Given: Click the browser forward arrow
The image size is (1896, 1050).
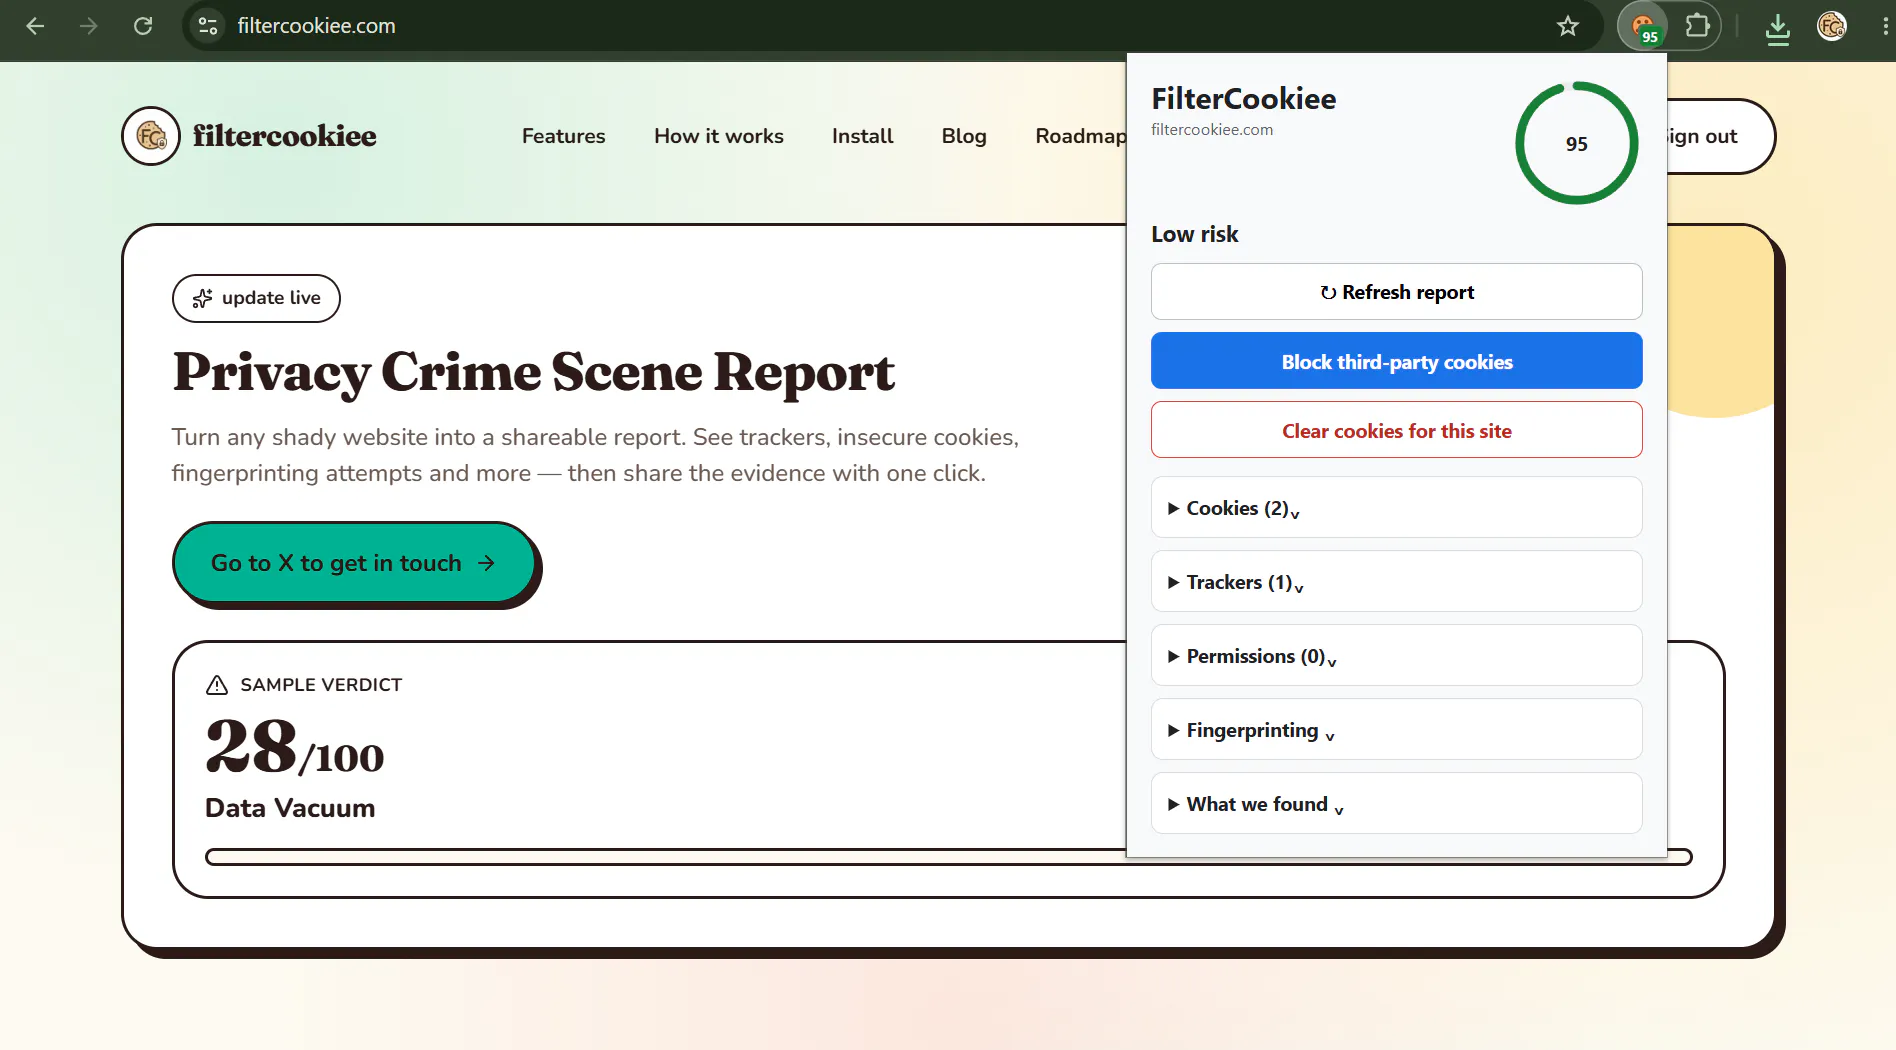Looking at the screenshot, I should pos(89,26).
